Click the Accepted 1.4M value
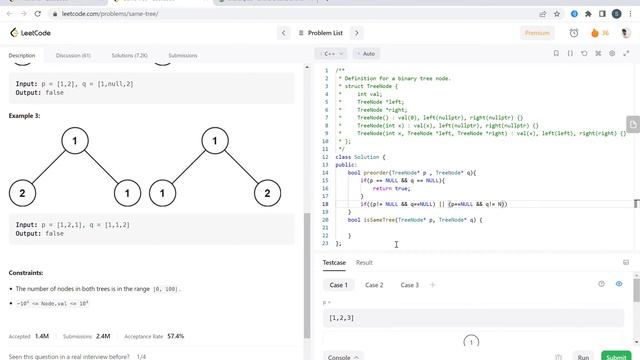This screenshot has width=640, height=360. 42,336
